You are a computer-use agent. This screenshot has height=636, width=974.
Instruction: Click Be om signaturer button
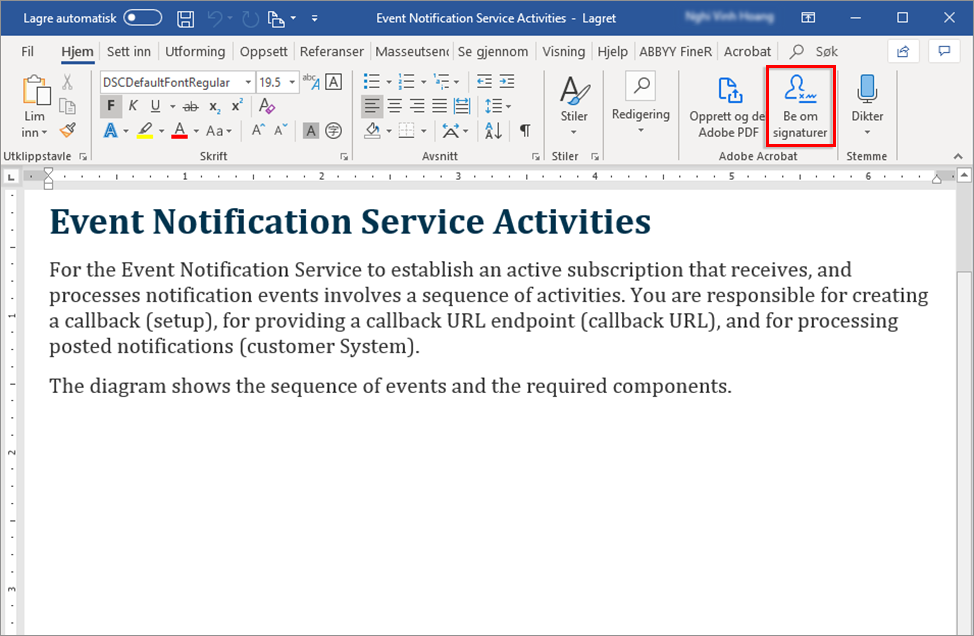pyautogui.click(x=800, y=107)
